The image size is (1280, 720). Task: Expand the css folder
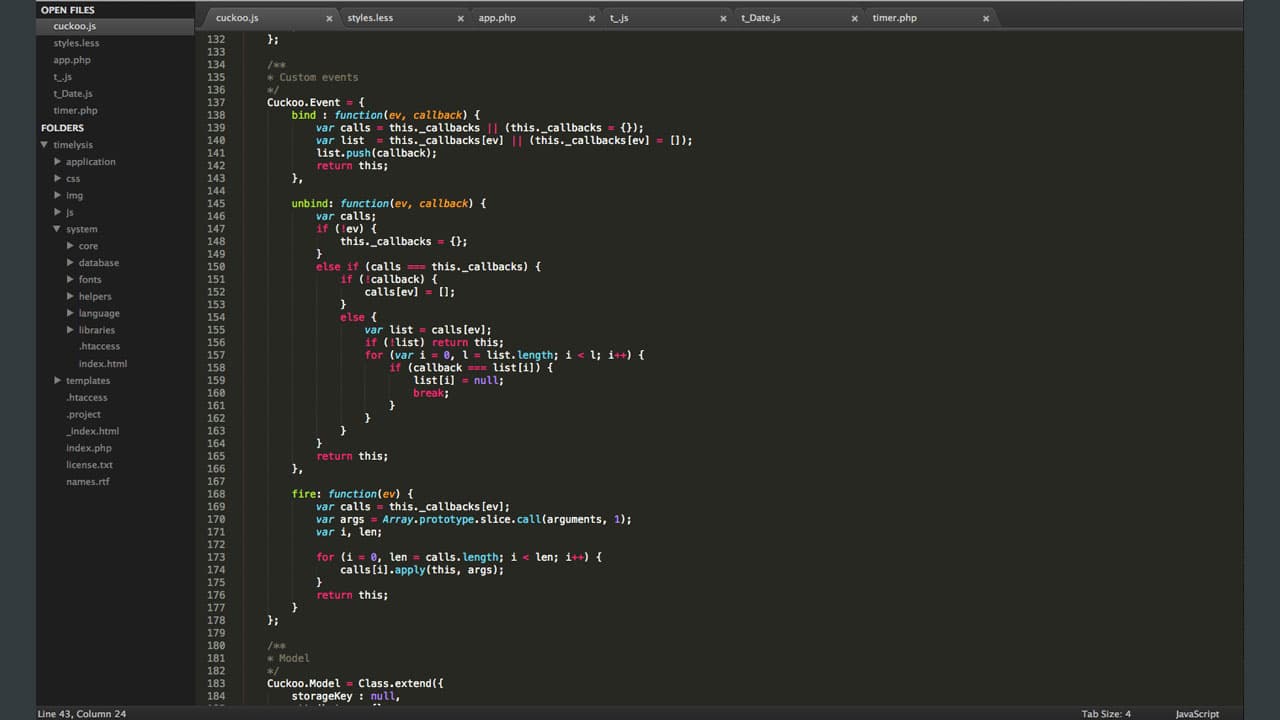coord(57,178)
